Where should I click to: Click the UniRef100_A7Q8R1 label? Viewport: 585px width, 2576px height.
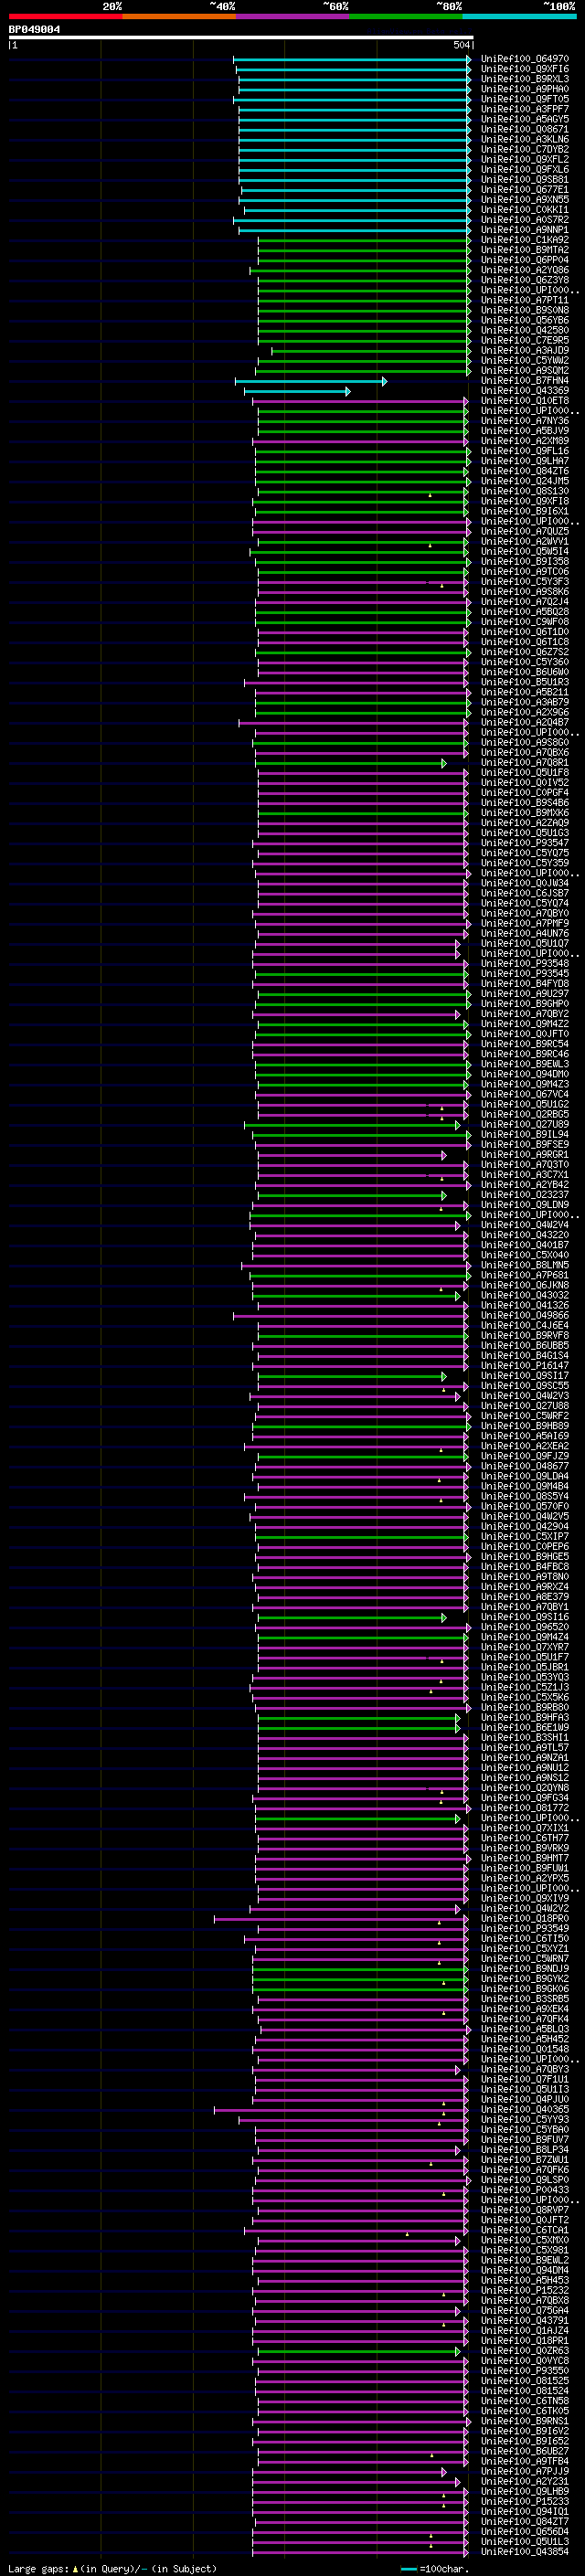[525, 763]
